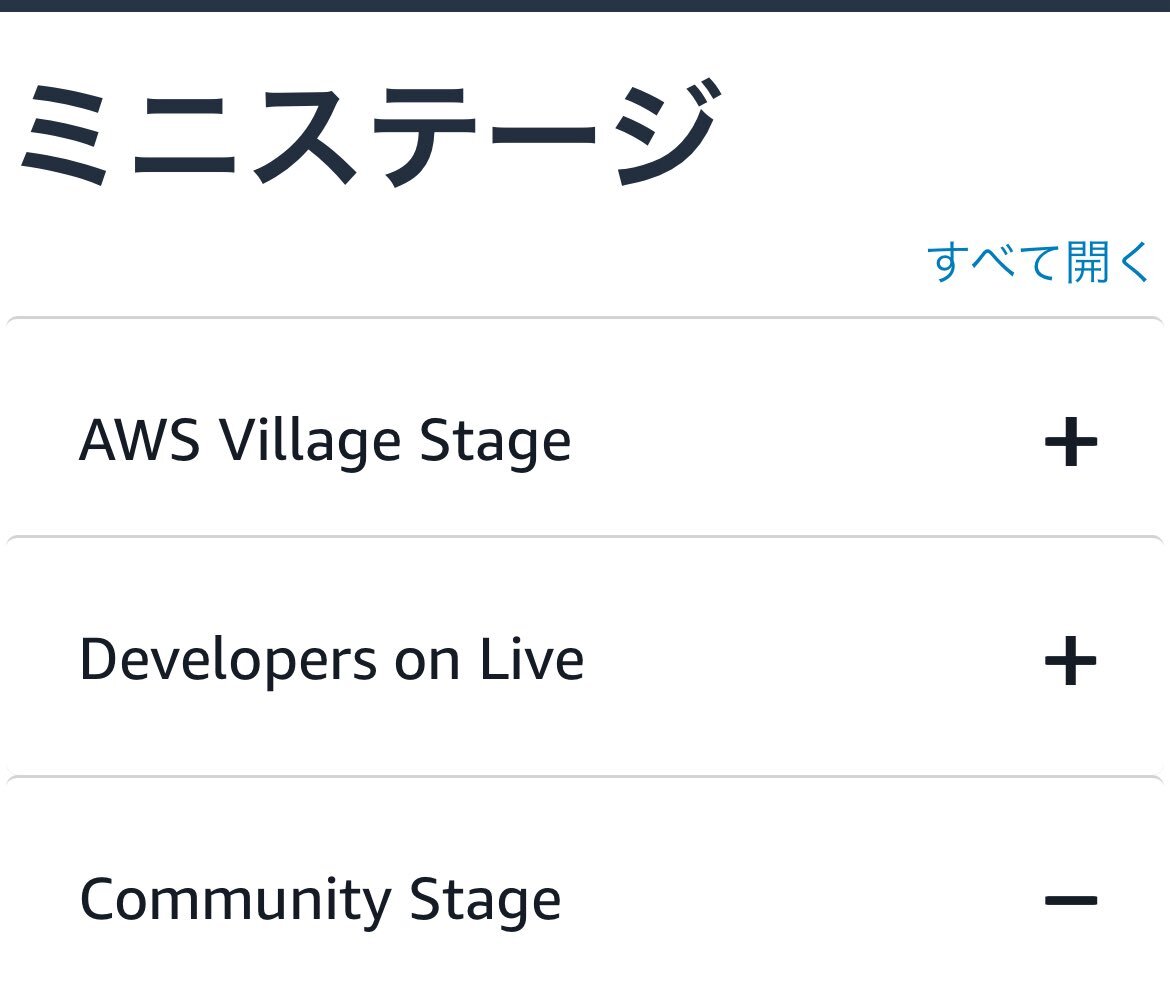Expand the Developers on Live section
Image resolution: width=1170 pixels, height=987 pixels.
pos(584,660)
